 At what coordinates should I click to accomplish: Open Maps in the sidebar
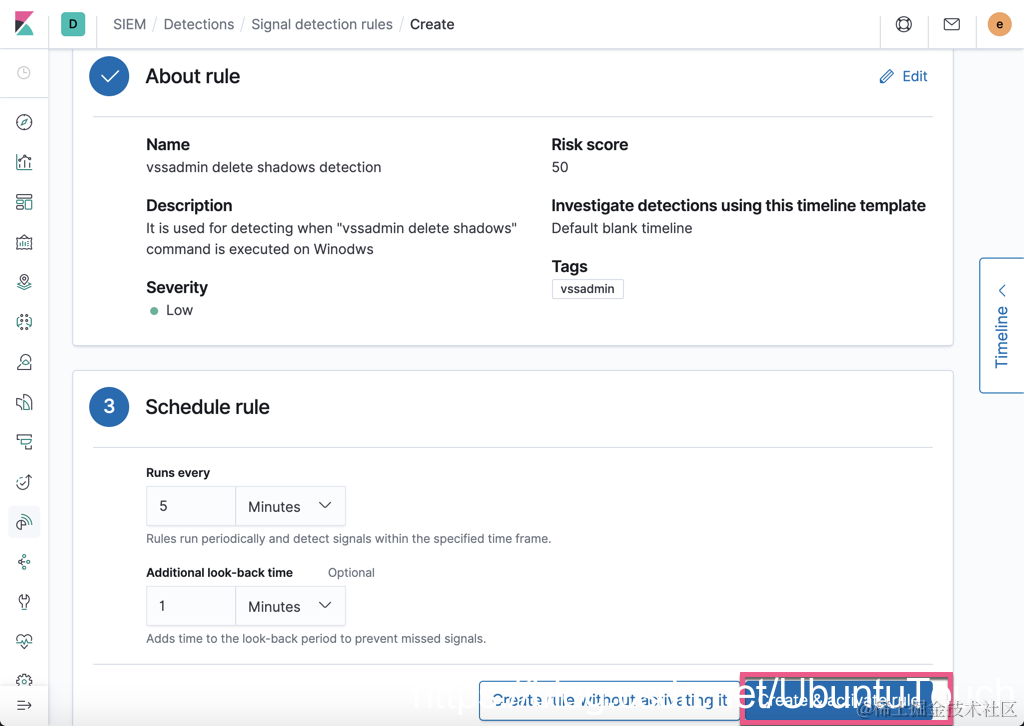(x=24, y=282)
